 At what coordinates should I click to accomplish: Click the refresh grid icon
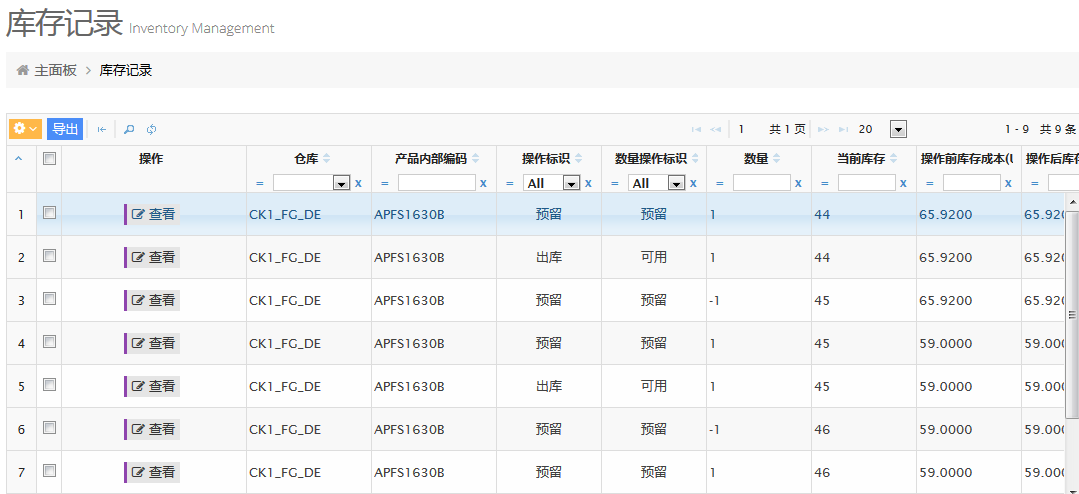(x=151, y=129)
